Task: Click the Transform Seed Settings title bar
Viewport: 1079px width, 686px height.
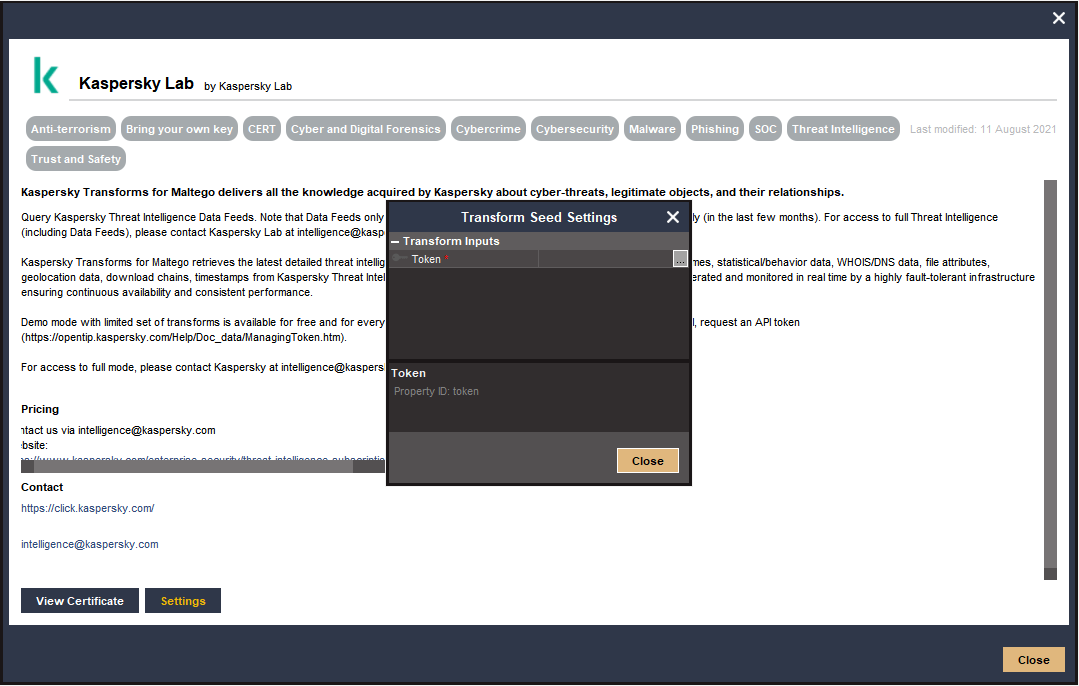Action: point(539,217)
